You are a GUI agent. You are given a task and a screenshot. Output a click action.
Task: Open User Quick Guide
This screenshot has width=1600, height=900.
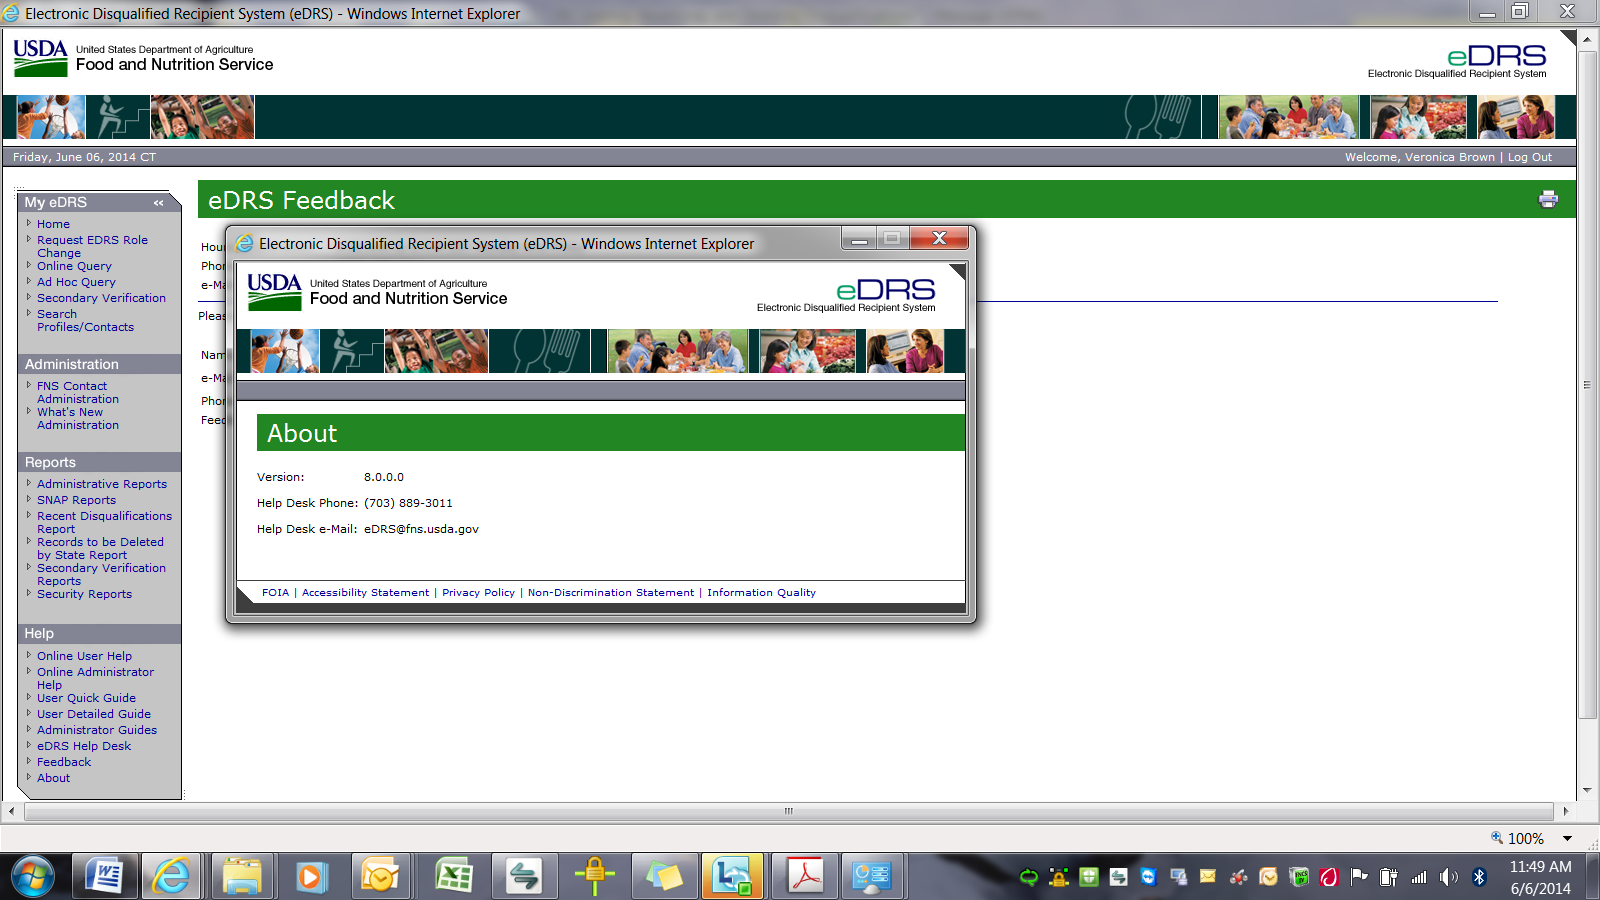(x=86, y=698)
